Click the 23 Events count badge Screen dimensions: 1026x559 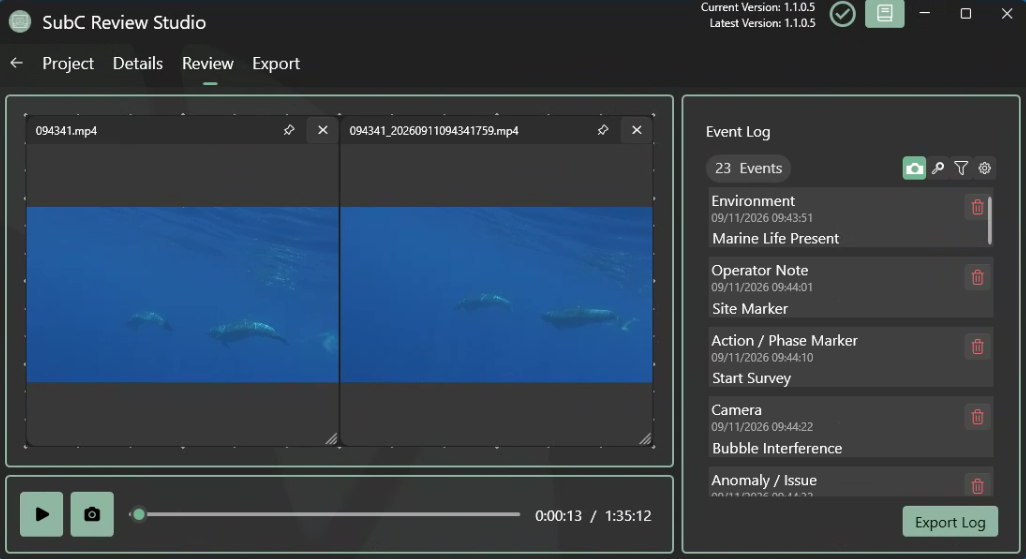[748, 168]
